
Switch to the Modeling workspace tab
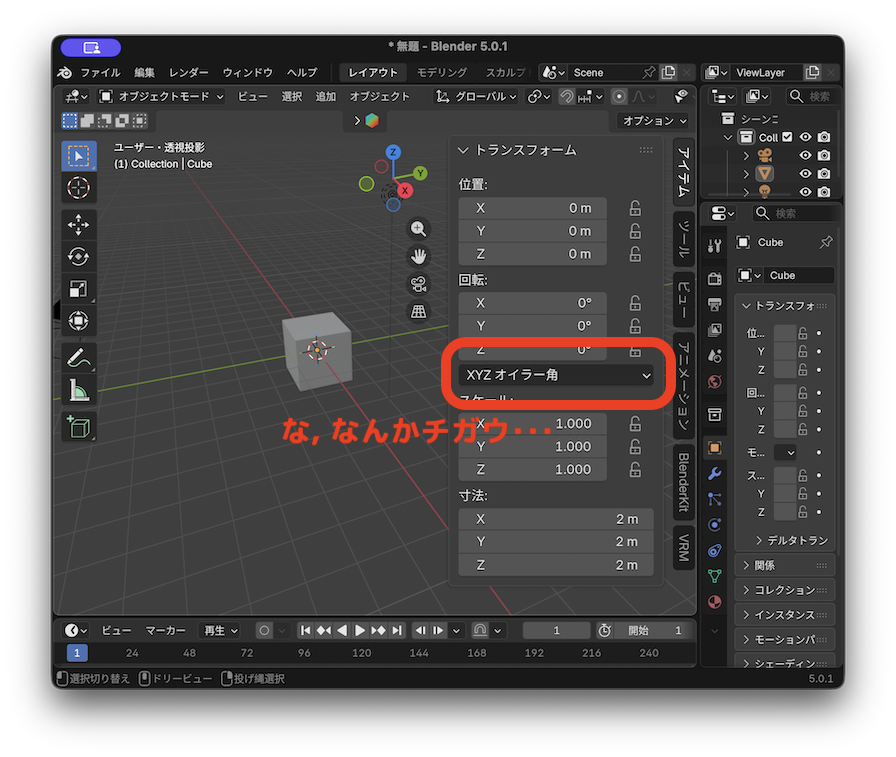tap(442, 73)
